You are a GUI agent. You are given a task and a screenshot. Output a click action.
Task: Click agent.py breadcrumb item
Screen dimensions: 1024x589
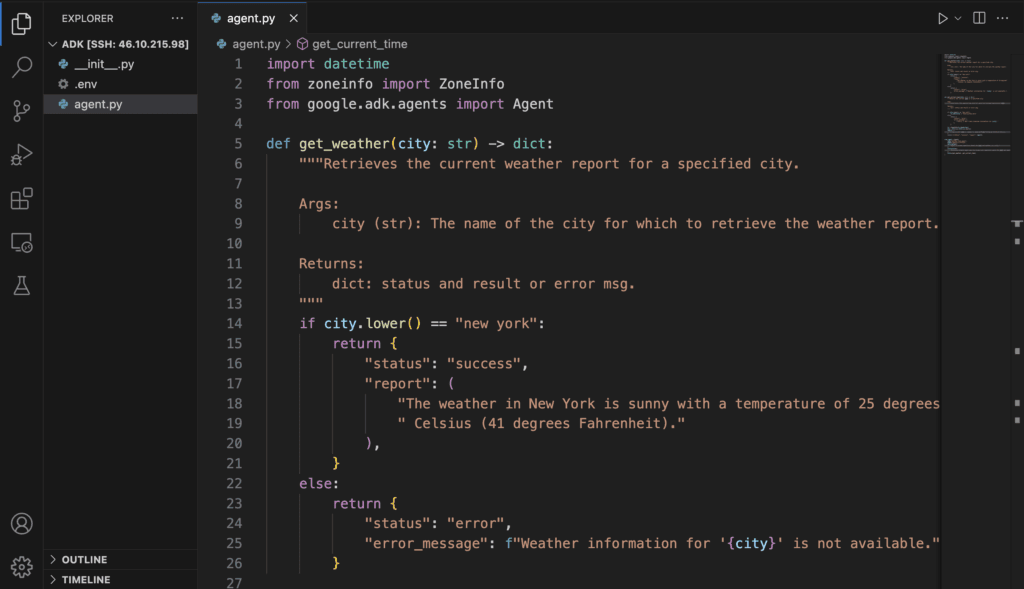coord(256,44)
